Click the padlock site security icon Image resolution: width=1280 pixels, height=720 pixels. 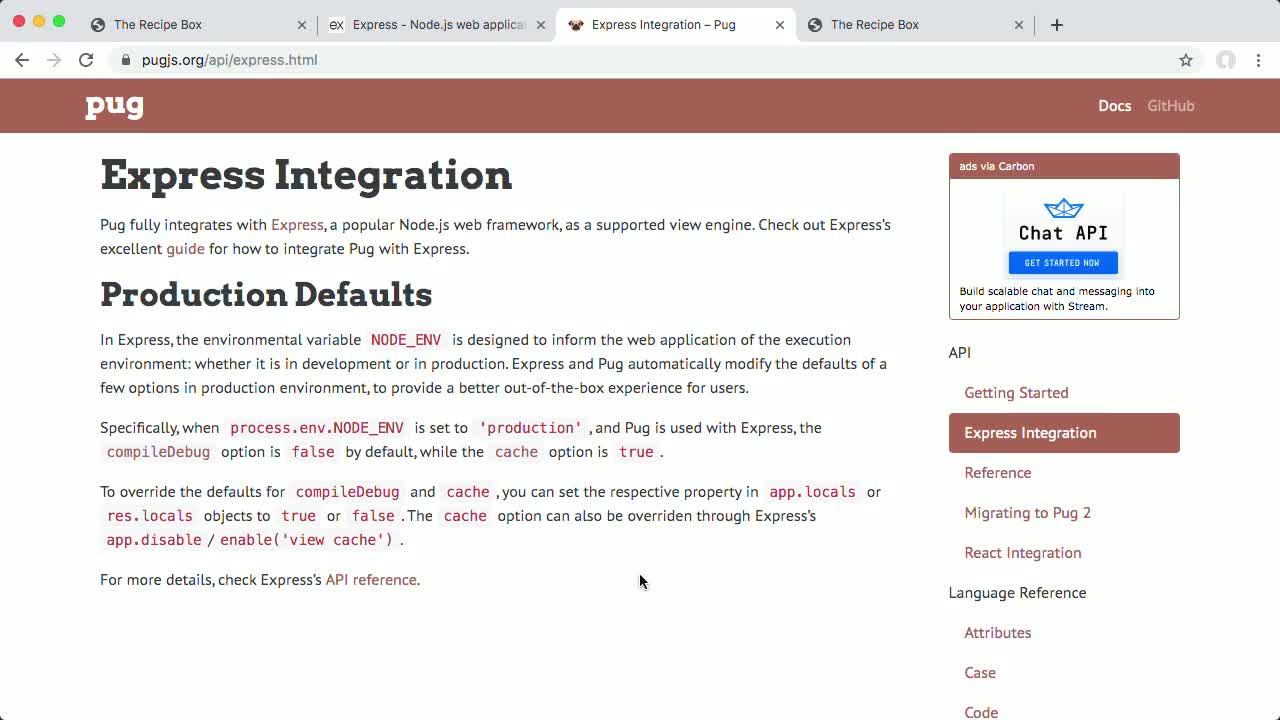(125, 60)
